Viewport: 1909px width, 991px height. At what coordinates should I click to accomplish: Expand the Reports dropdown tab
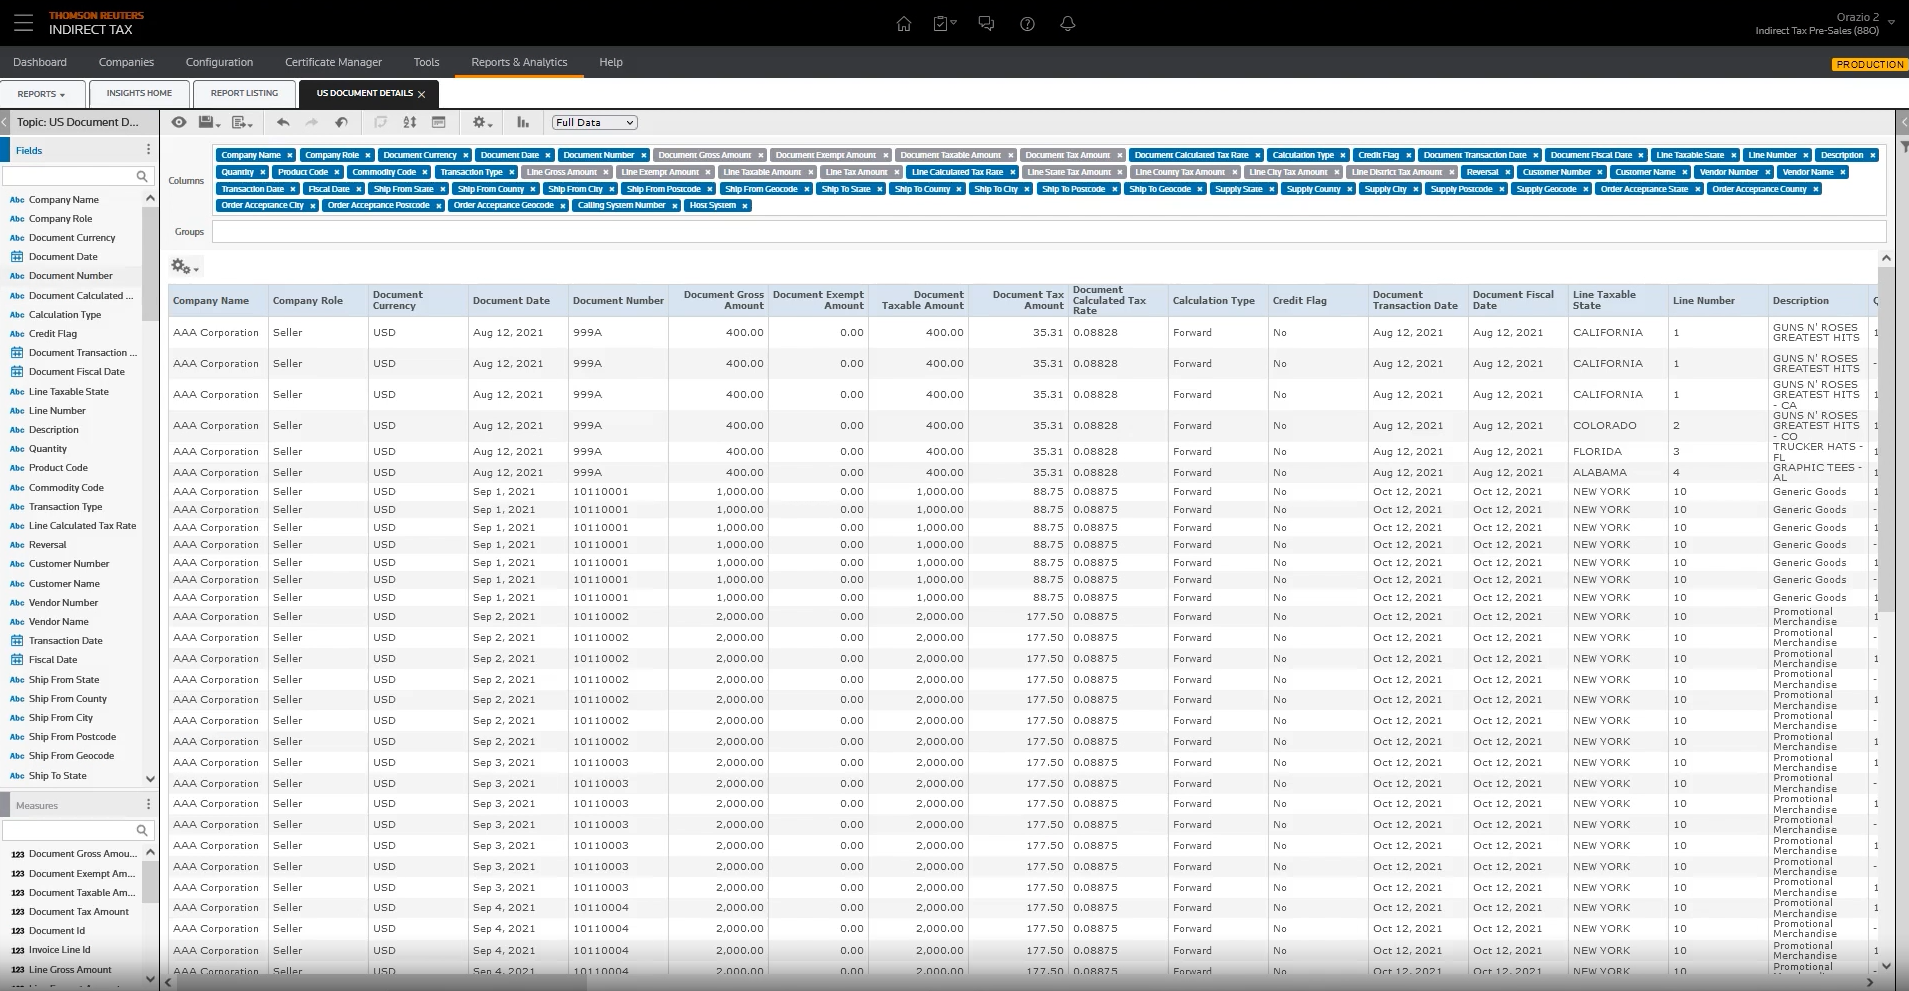41,94
